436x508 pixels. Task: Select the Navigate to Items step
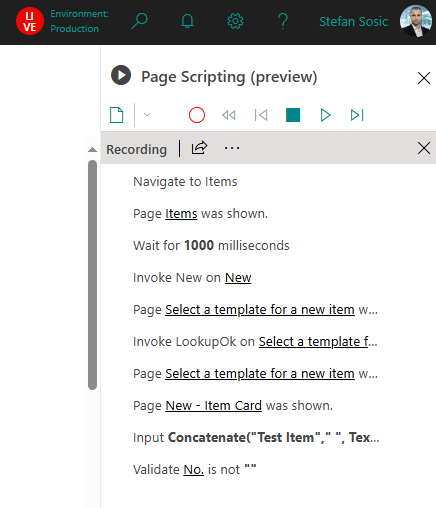pos(185,182)
